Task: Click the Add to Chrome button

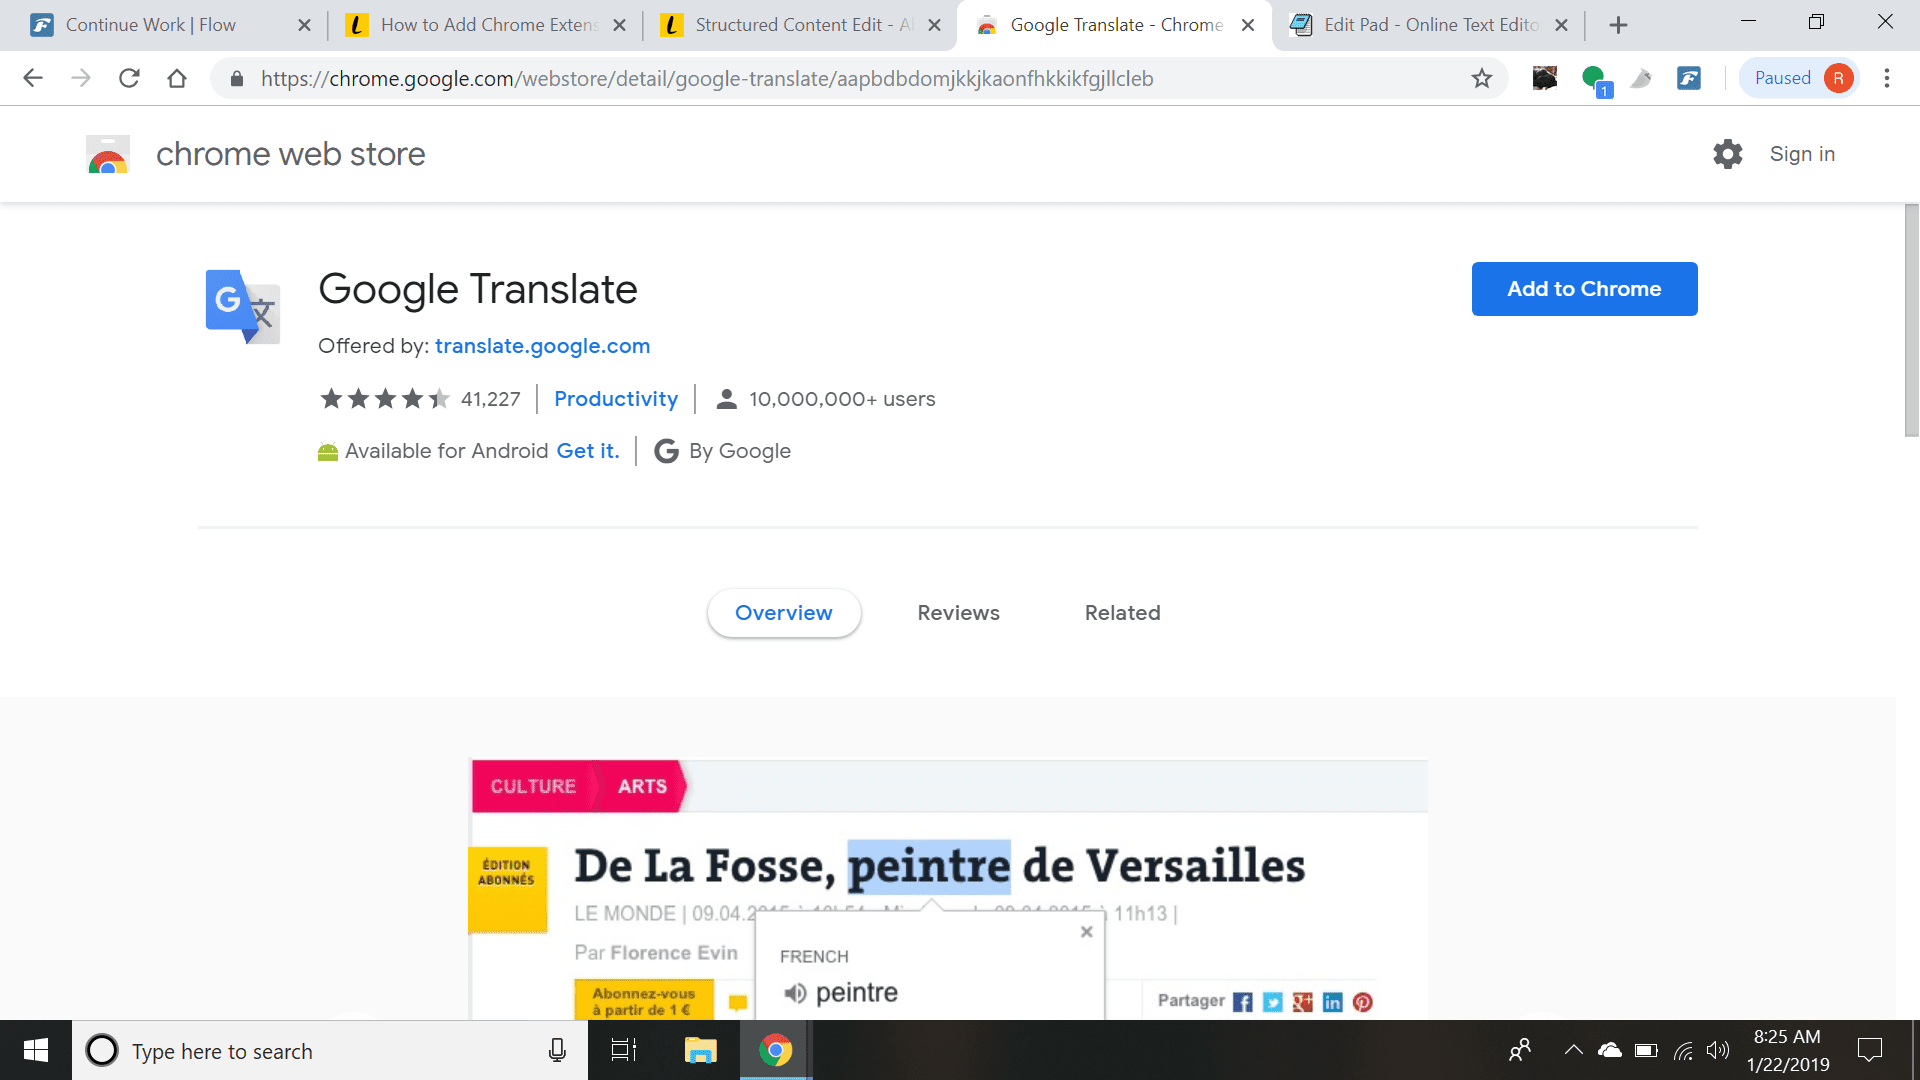Action: [x=1584, y=287]
